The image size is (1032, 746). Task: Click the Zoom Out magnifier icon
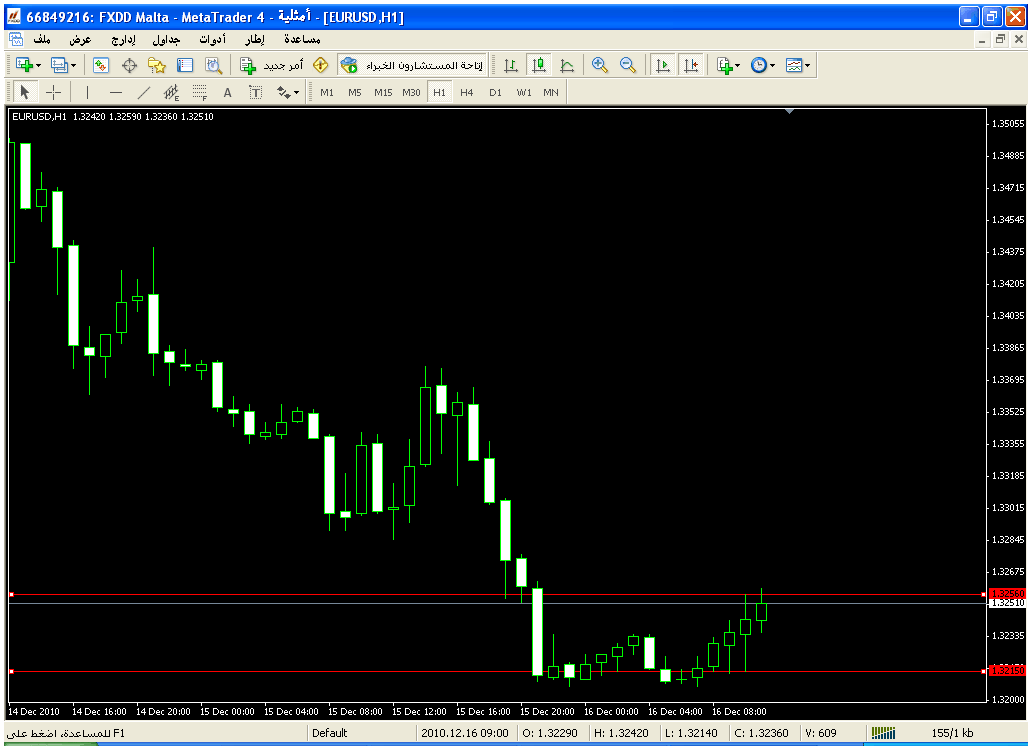point(628,65)
